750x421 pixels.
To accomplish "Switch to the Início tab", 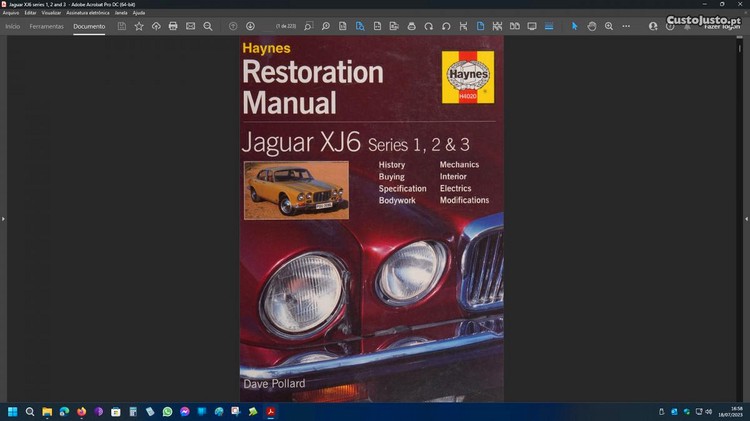I will [x=13, y=26].
